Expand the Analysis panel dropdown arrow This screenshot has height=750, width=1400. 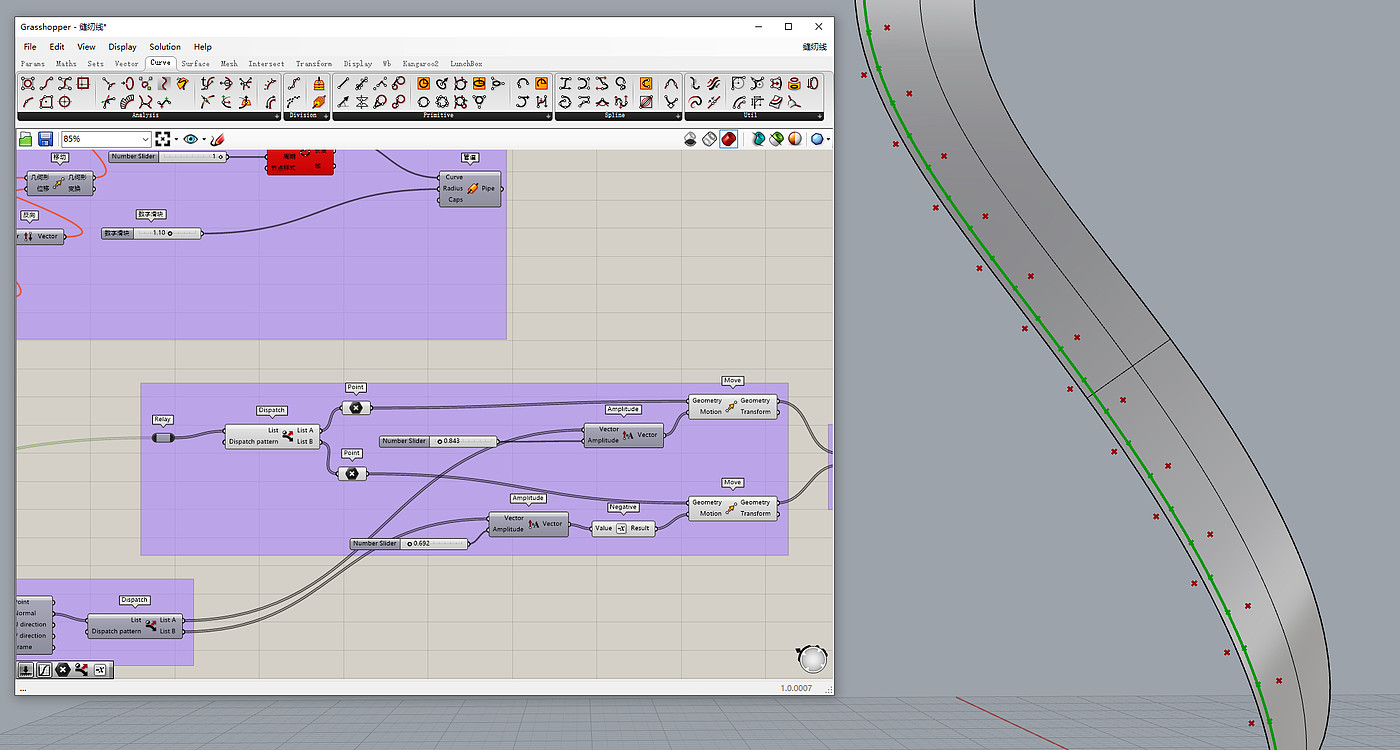tap(277, 116)
